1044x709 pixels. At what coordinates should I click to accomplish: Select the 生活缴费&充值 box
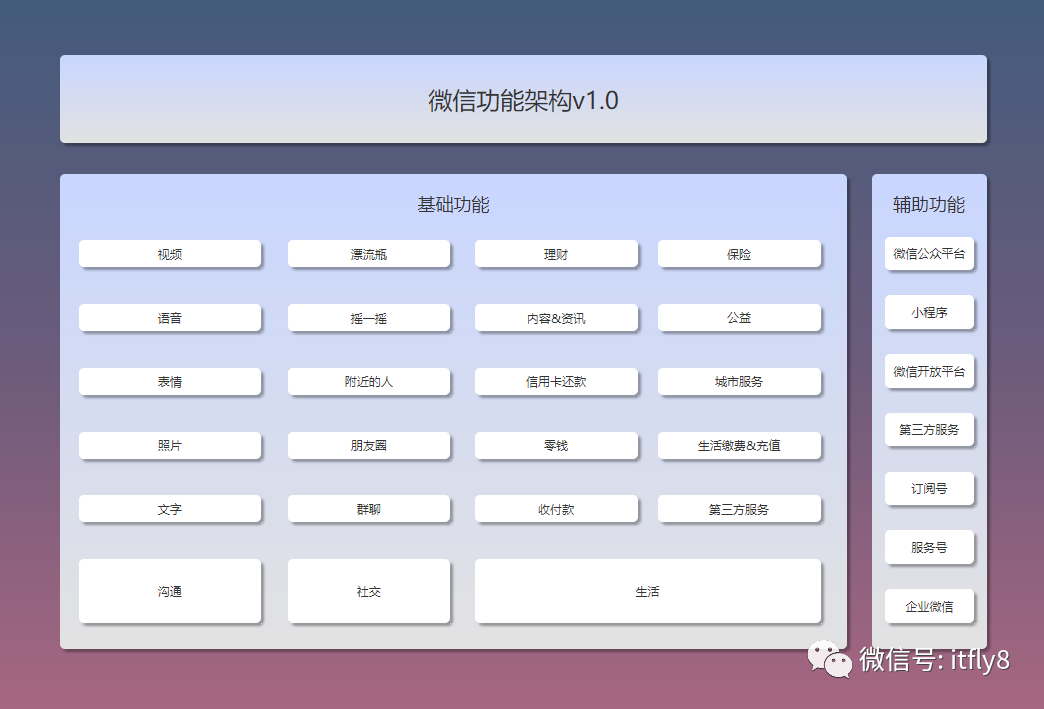[739, 445]
